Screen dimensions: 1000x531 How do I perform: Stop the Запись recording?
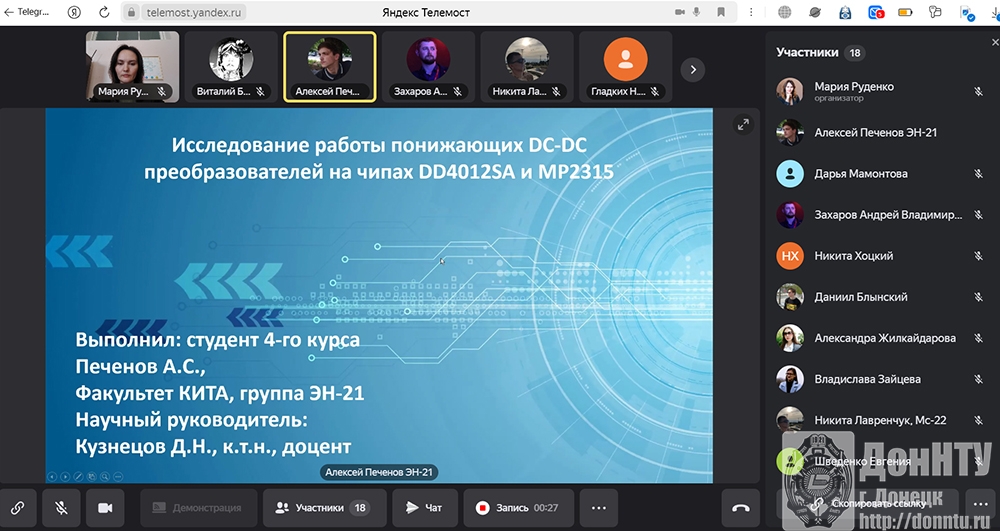point(517,508)
